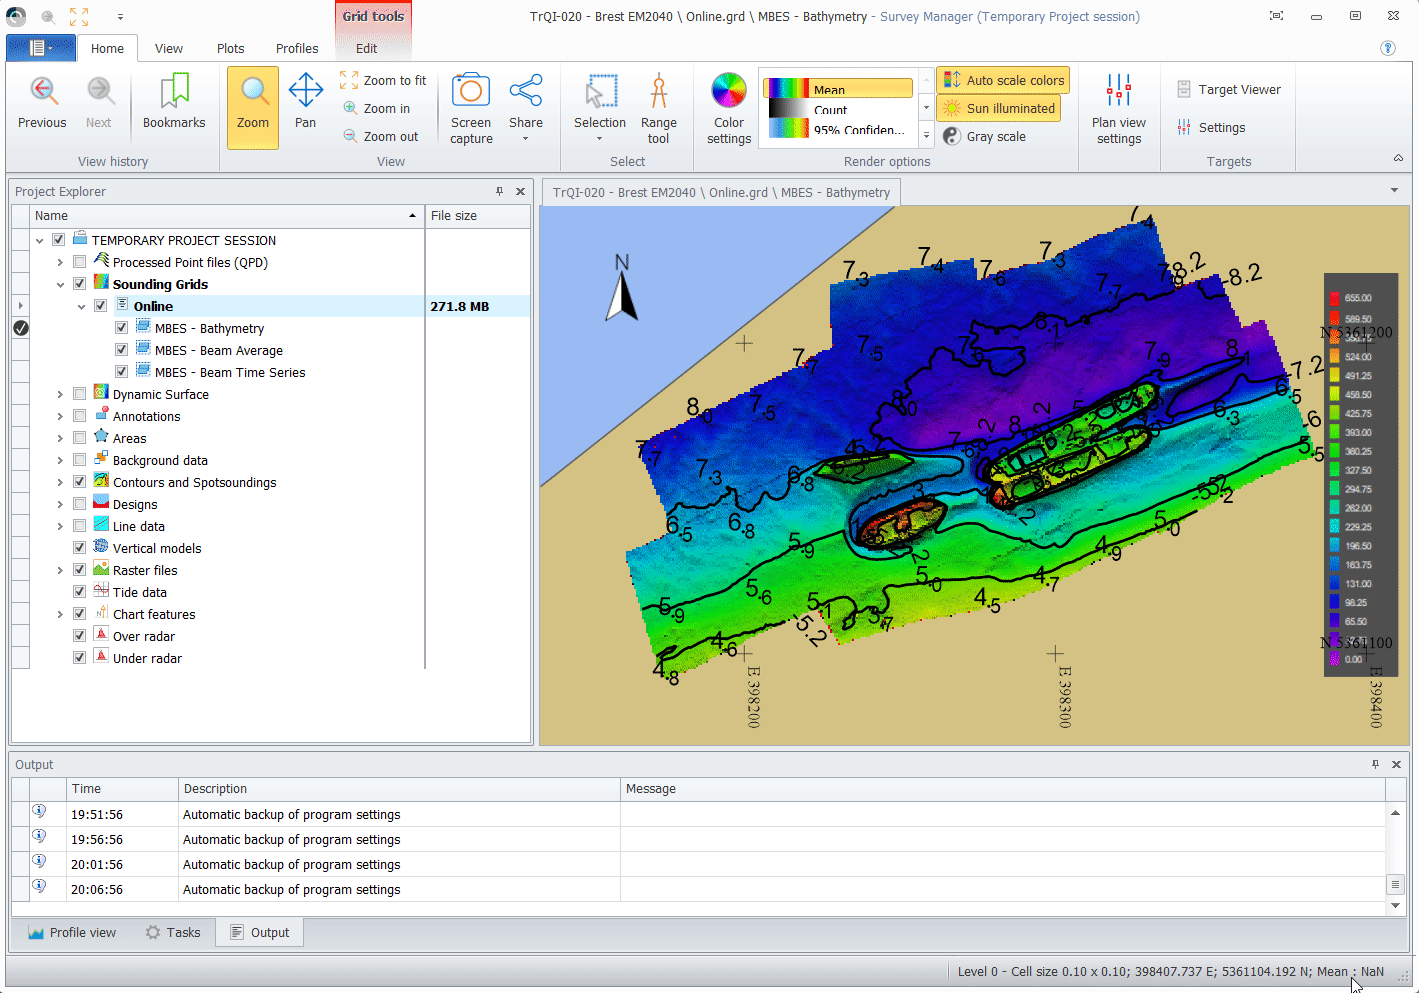This screenshot has width=1419, height=993.
Task: Open the Bookmarks tool
Action: coord(174,102)
